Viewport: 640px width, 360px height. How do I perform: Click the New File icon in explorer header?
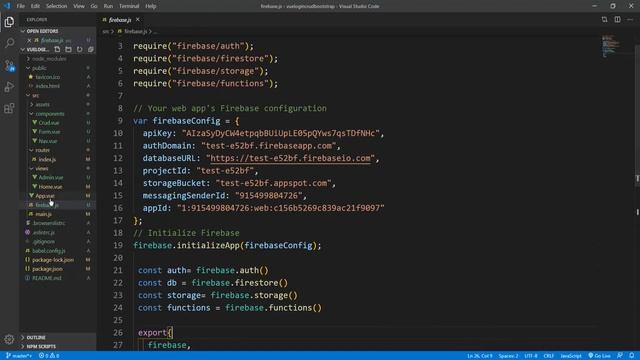57,49
